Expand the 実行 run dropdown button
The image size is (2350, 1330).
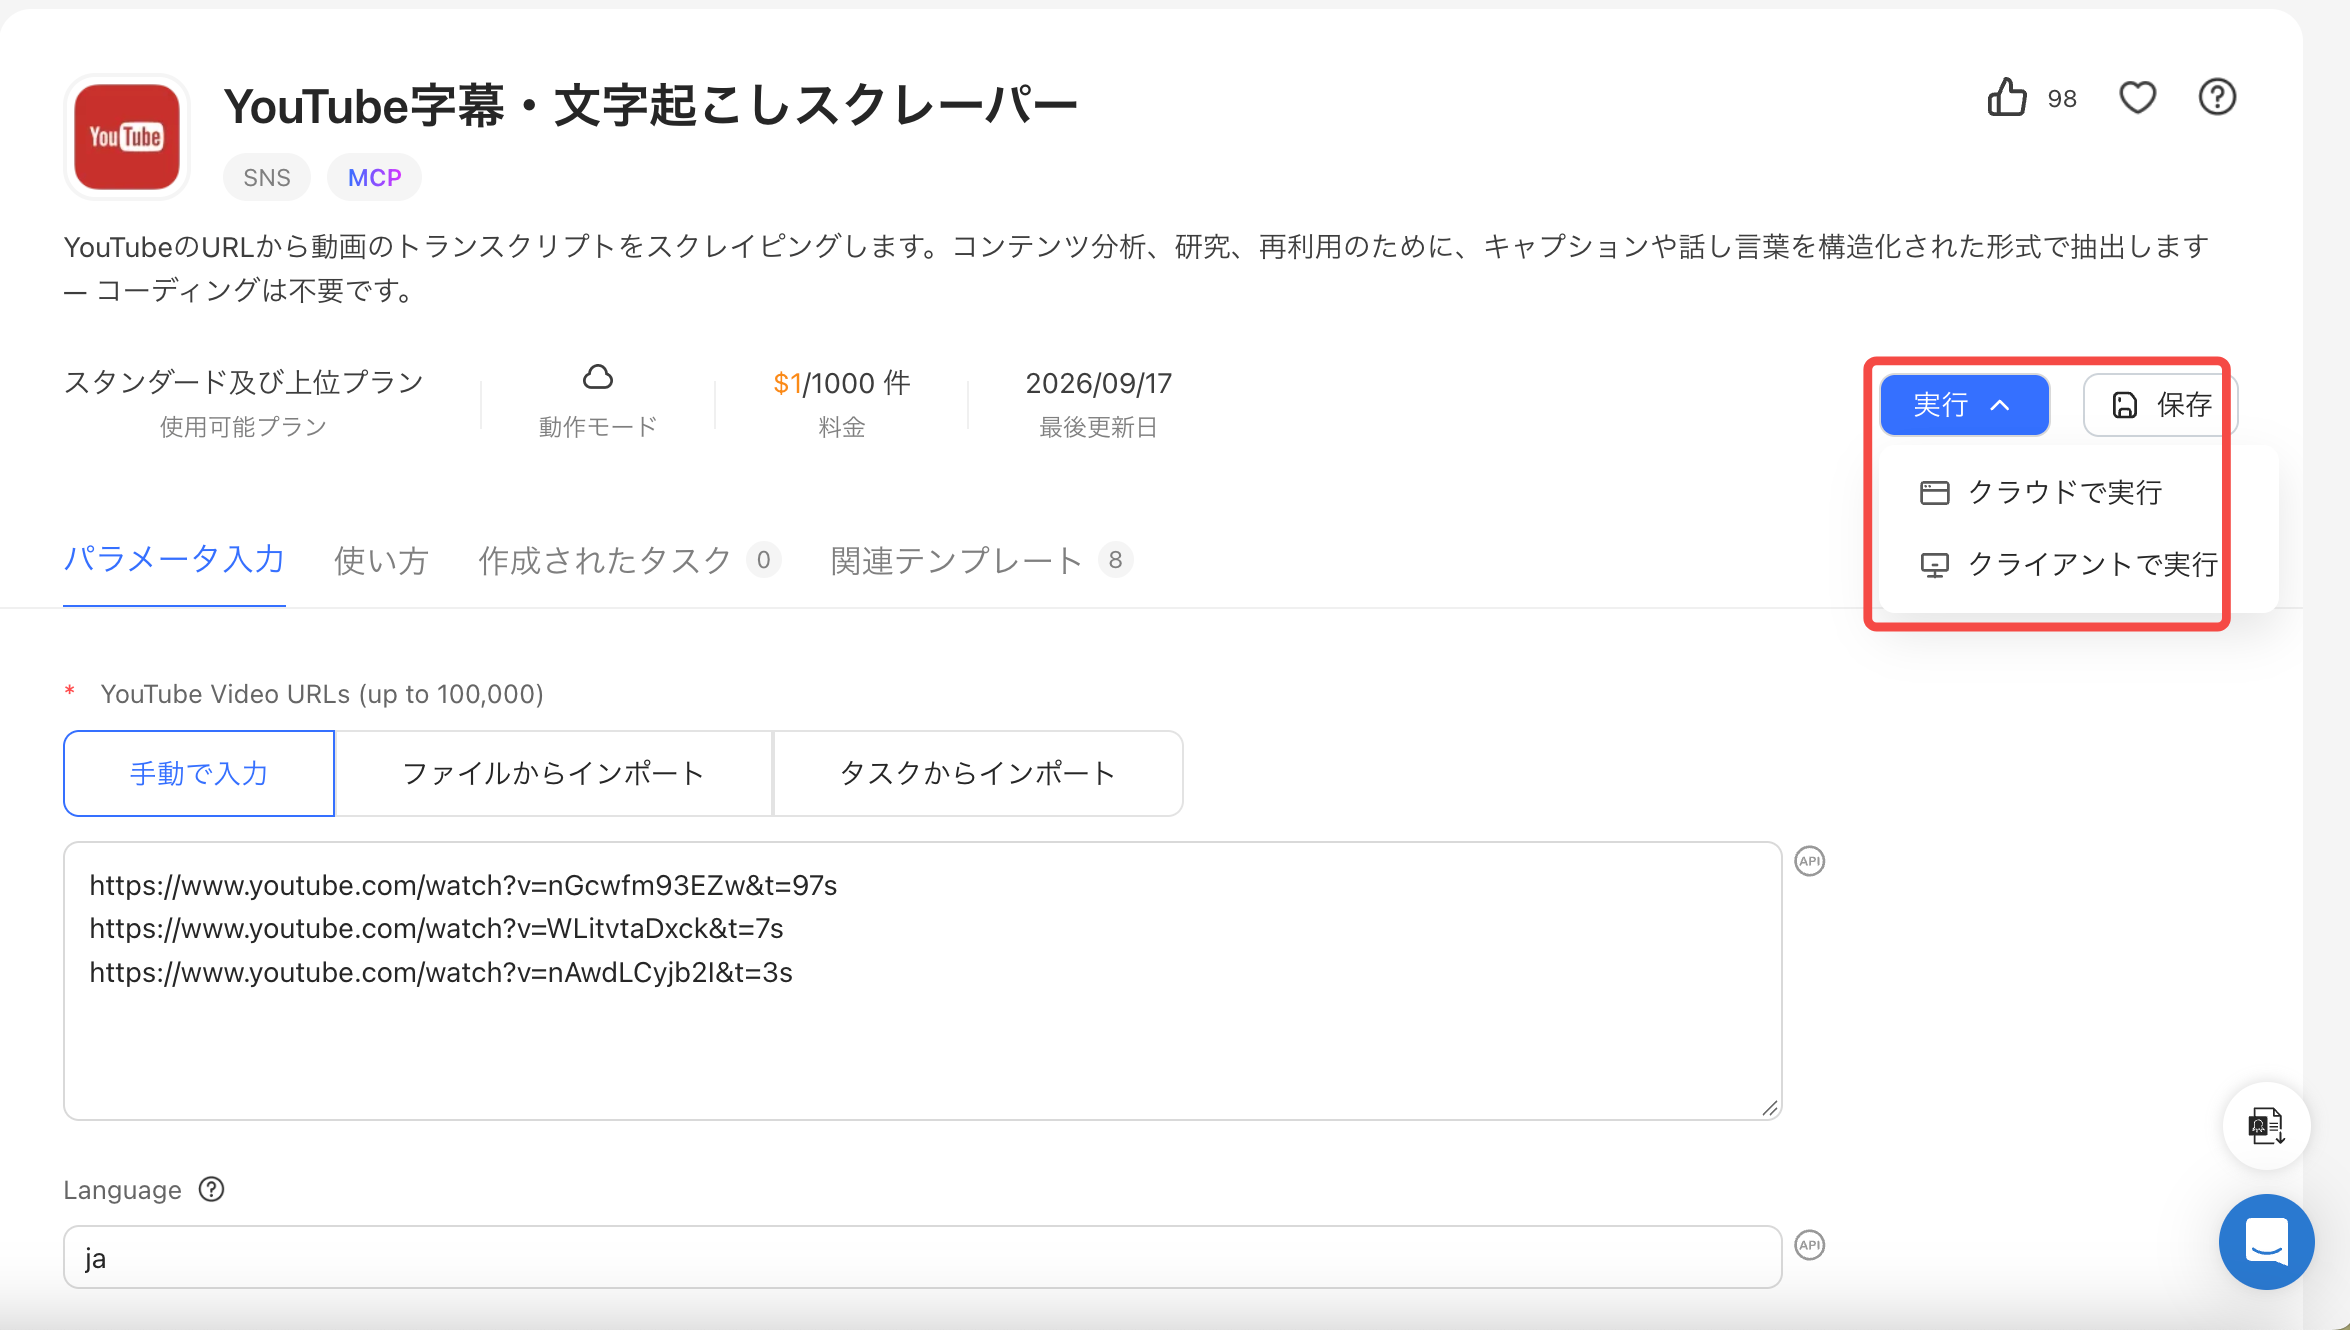click(1964, 405)
